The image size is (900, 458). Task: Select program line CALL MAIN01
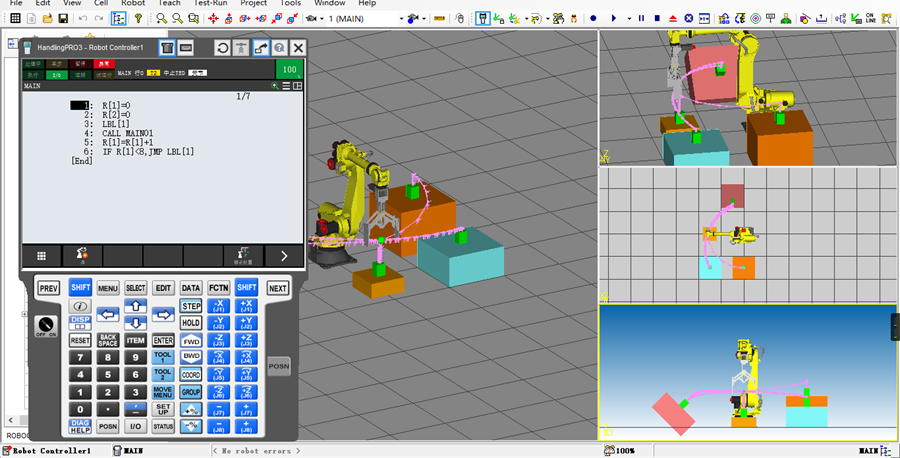128,133
